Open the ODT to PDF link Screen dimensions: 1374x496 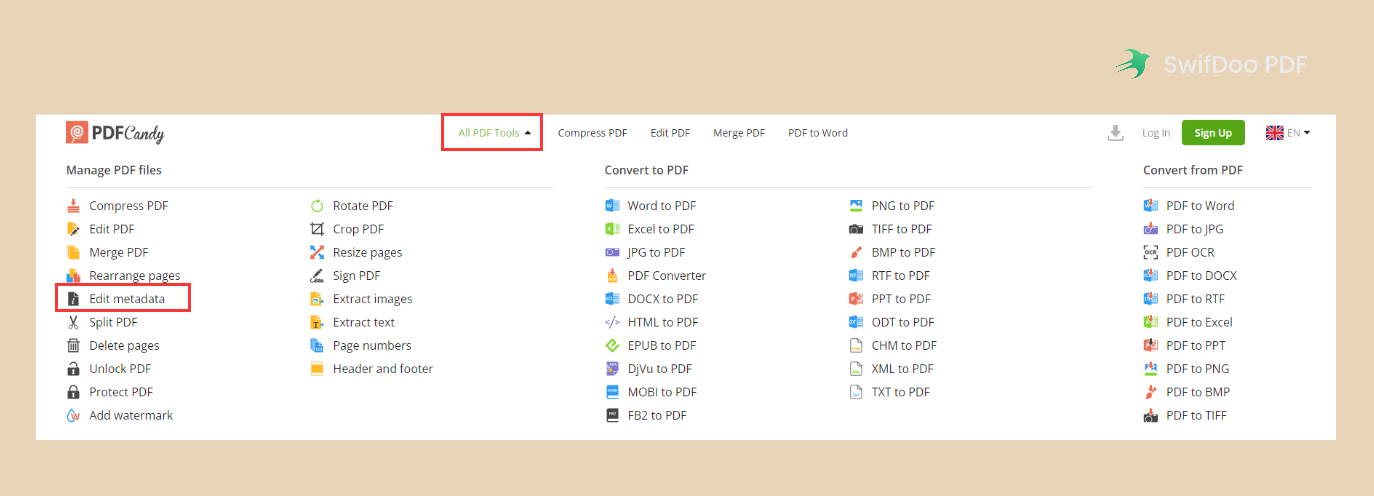pyautogui.click(x=903, y=322)
